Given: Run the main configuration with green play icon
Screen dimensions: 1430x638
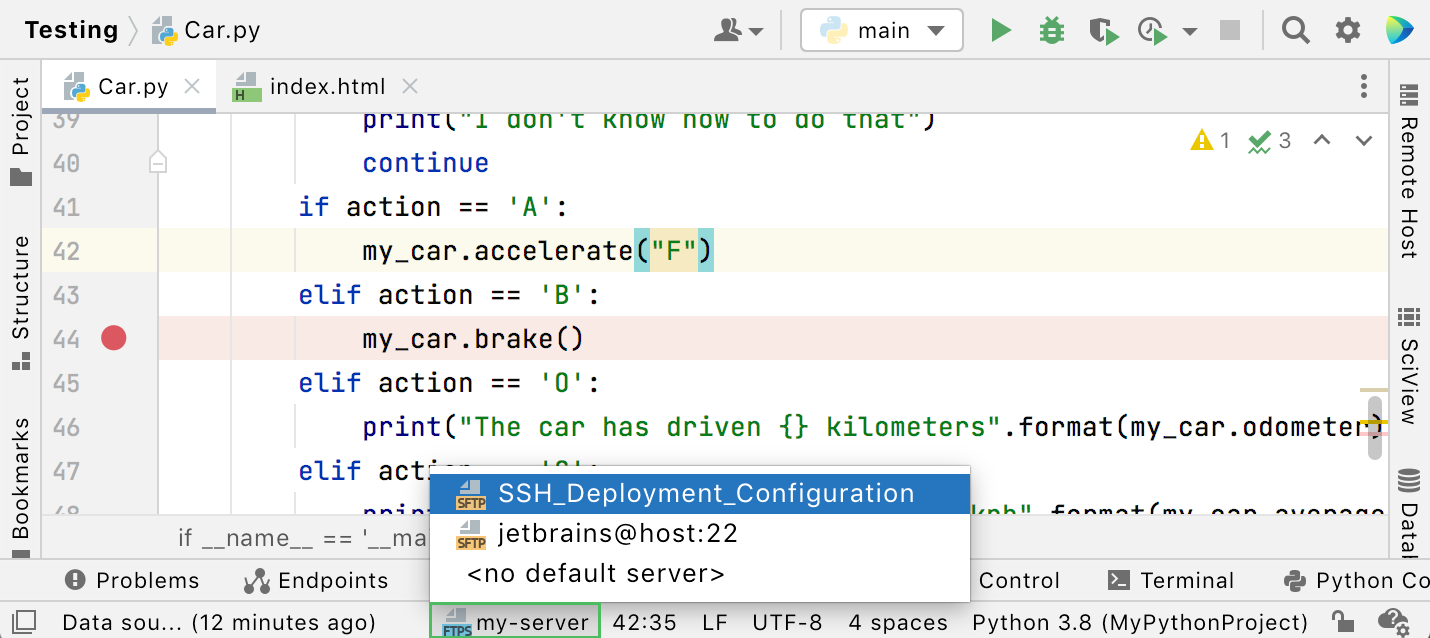Looking at the screenshot, I should (x=1001, y=30).
